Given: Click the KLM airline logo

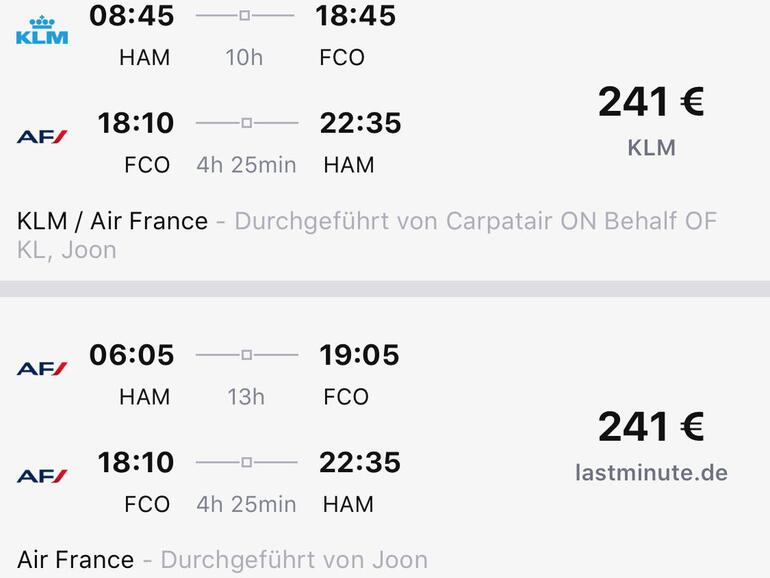Looking at the screenshot, I should pyautogui.click(x=42, y=30).
